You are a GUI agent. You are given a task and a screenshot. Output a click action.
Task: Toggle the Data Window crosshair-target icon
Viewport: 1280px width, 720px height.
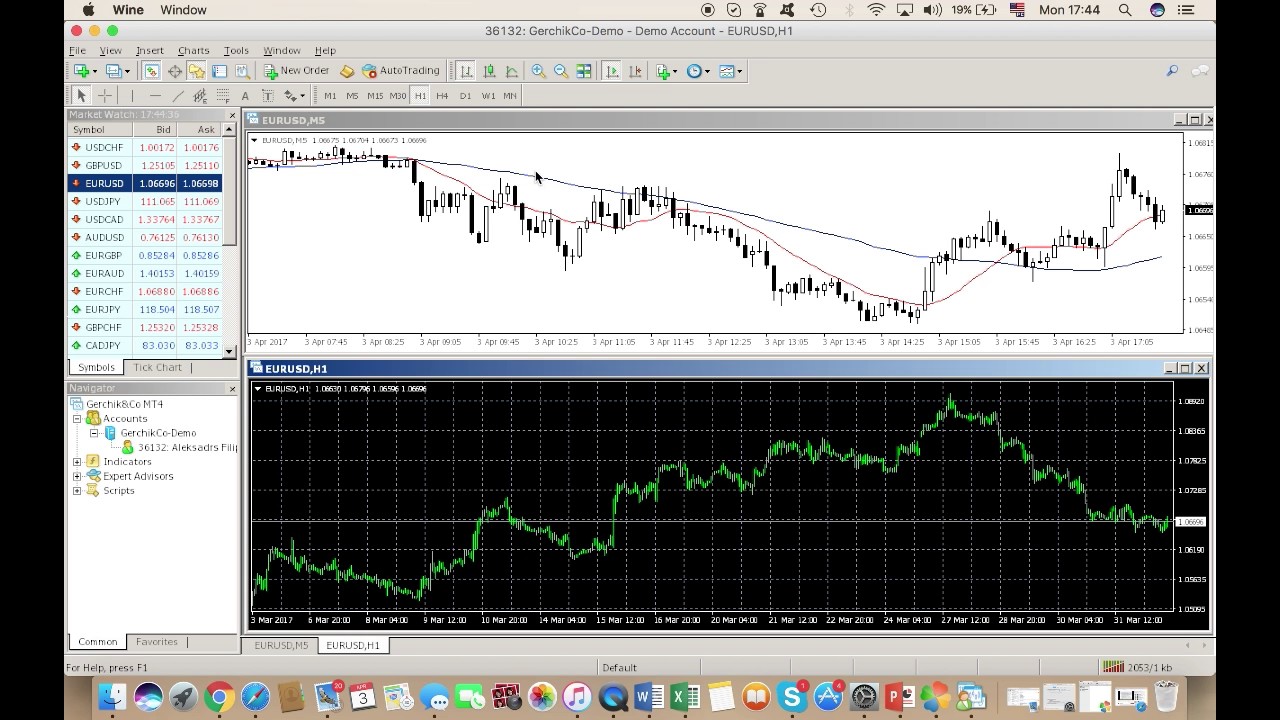pyautogui.click(x=174, y=71)
